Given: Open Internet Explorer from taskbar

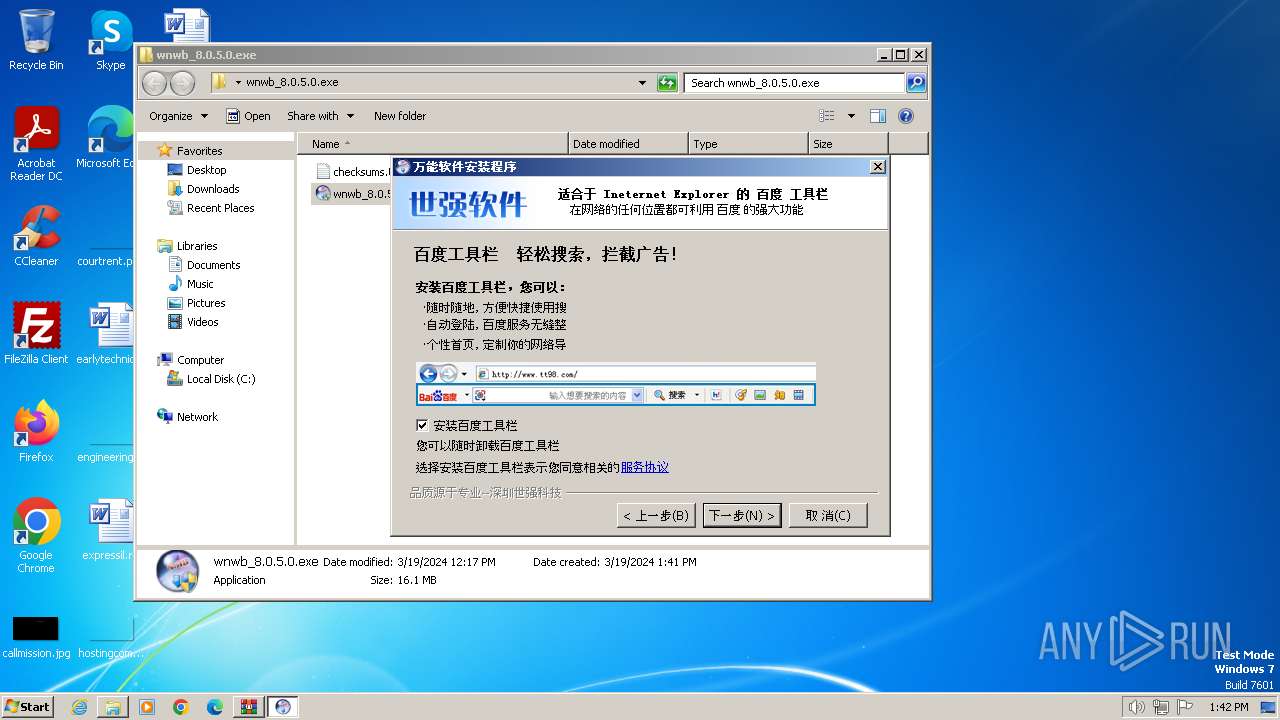Looking at the screenshot, I should pyautogui.click(x=79, y=707).
